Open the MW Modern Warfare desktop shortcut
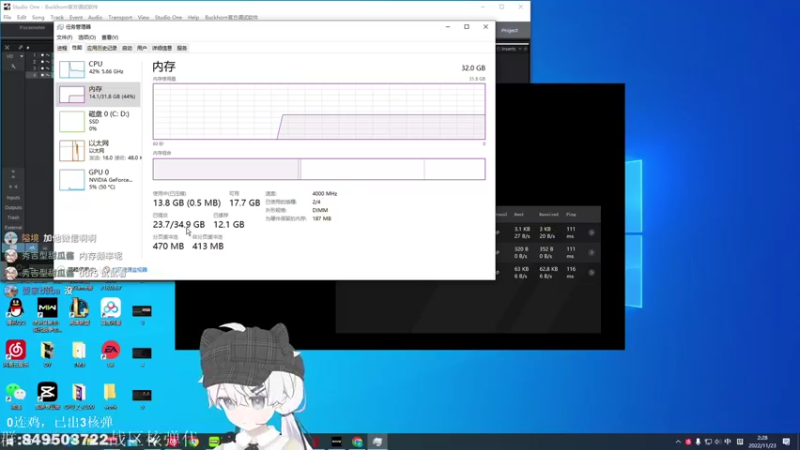The height and width of the screenshot is (450, 800). (47, 314)
